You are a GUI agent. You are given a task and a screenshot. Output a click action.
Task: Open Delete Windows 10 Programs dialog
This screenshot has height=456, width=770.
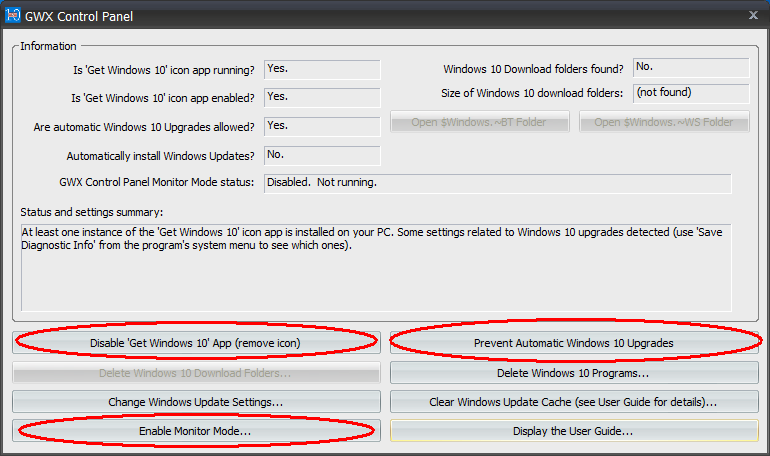pyautogui.click(x=573, y=373)
